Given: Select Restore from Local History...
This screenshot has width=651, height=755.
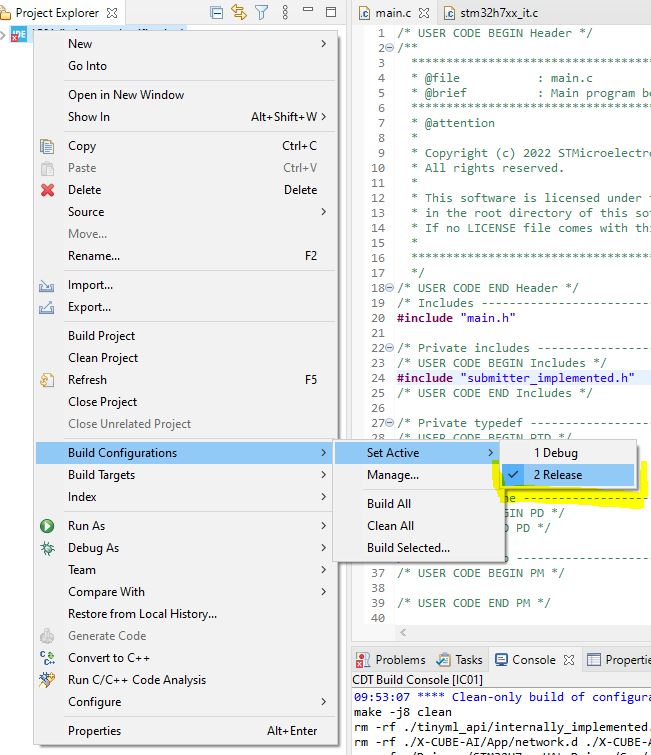Looking at the screenshot, I should point(185,614).
